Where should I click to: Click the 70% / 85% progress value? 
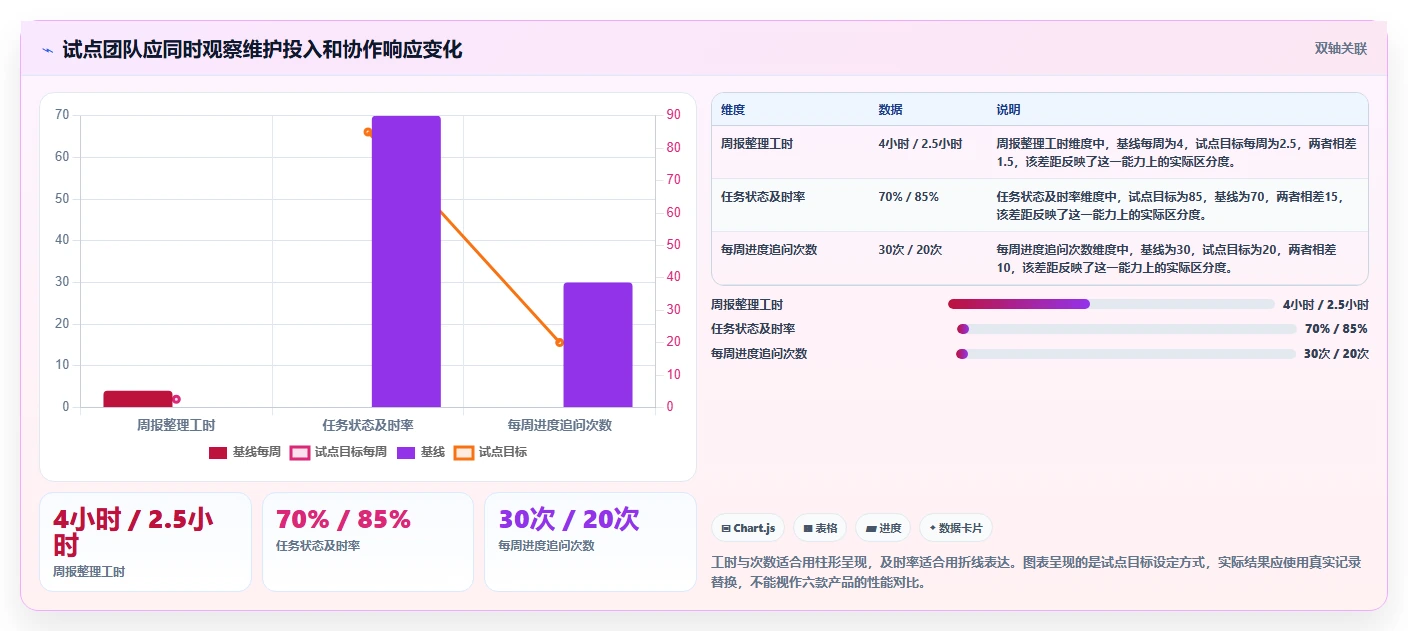1336,328
